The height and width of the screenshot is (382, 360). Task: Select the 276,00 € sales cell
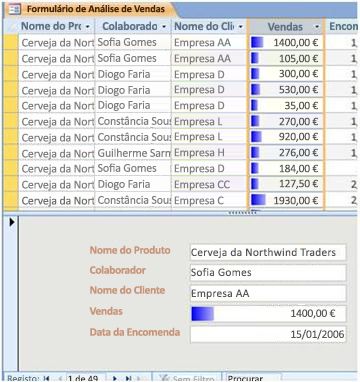(x=286, y=153)
